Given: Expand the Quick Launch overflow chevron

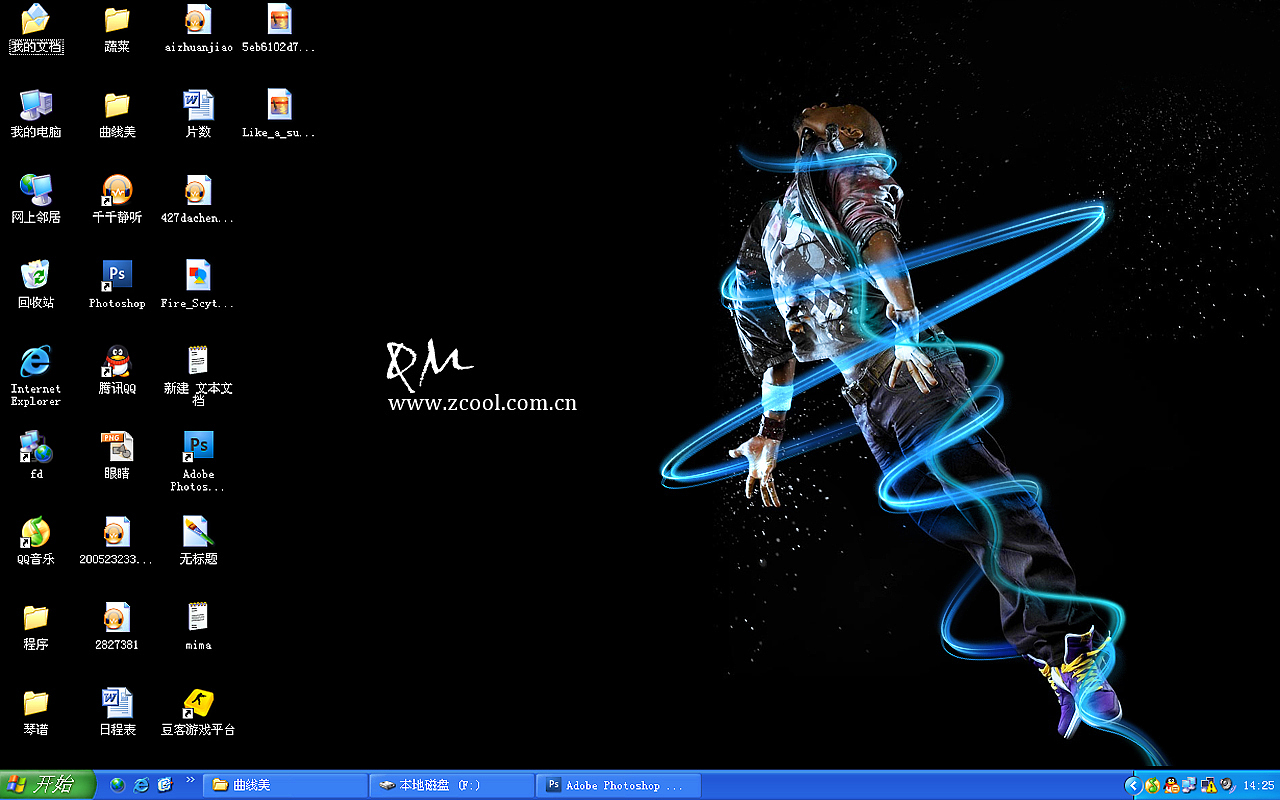Looking at the screenshot, I should 190,779.
